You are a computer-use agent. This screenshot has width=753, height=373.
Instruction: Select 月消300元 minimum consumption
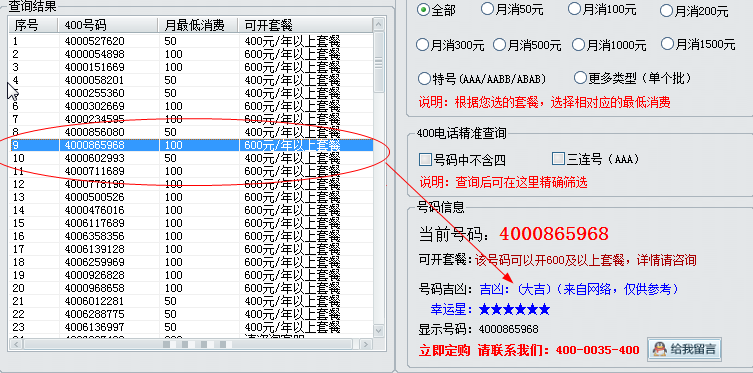coord(422,45)
